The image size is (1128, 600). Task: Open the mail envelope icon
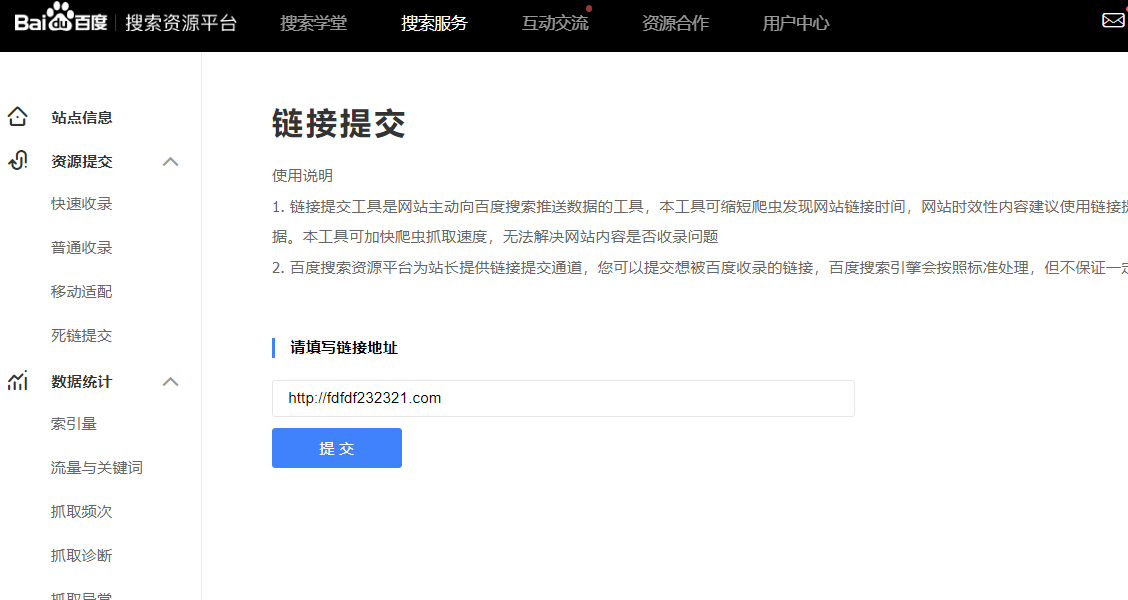(x=1114, y=20)
